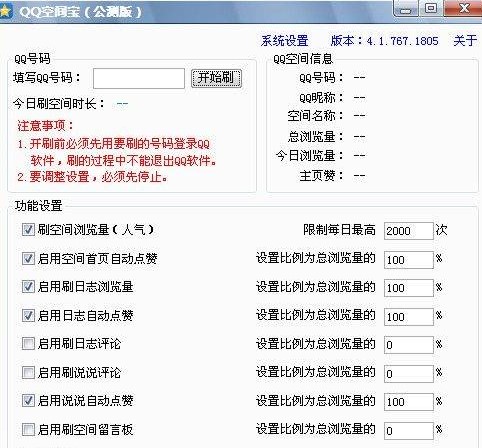Open 系统设置 system settings link

pos(284,41)
